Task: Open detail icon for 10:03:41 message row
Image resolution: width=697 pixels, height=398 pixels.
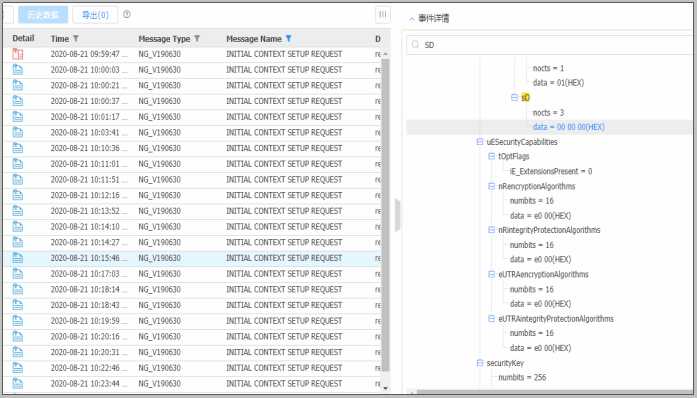Action: pos(18,133)
